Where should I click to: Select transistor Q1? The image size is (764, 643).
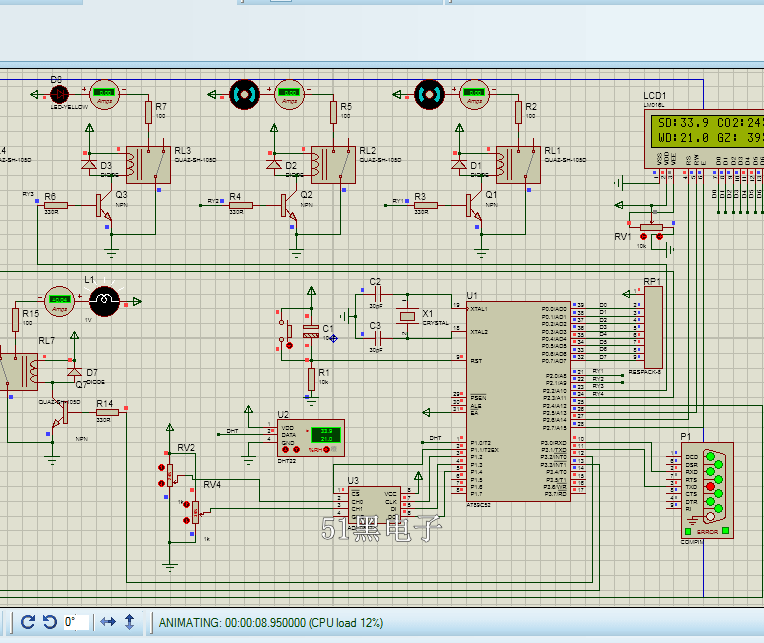click(x=474, y=207)
